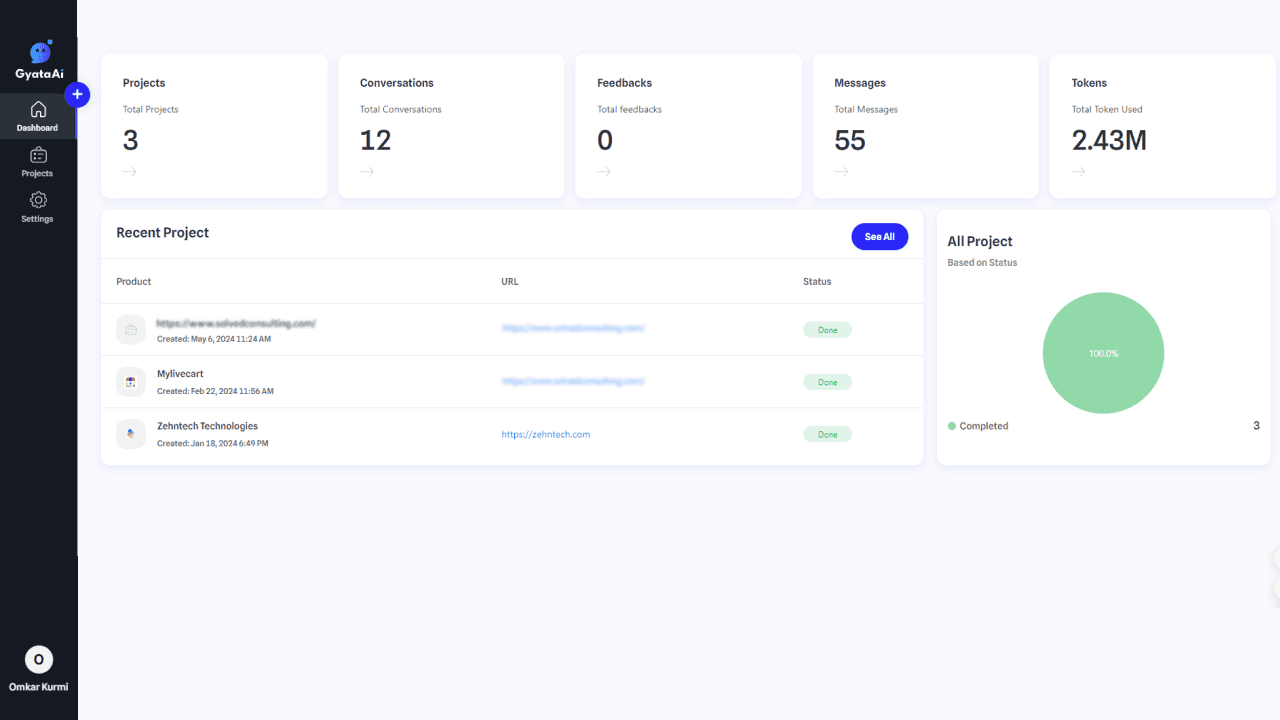
Task: Click the arrow under Total Token Used
Action: [x=1078, y=172]
